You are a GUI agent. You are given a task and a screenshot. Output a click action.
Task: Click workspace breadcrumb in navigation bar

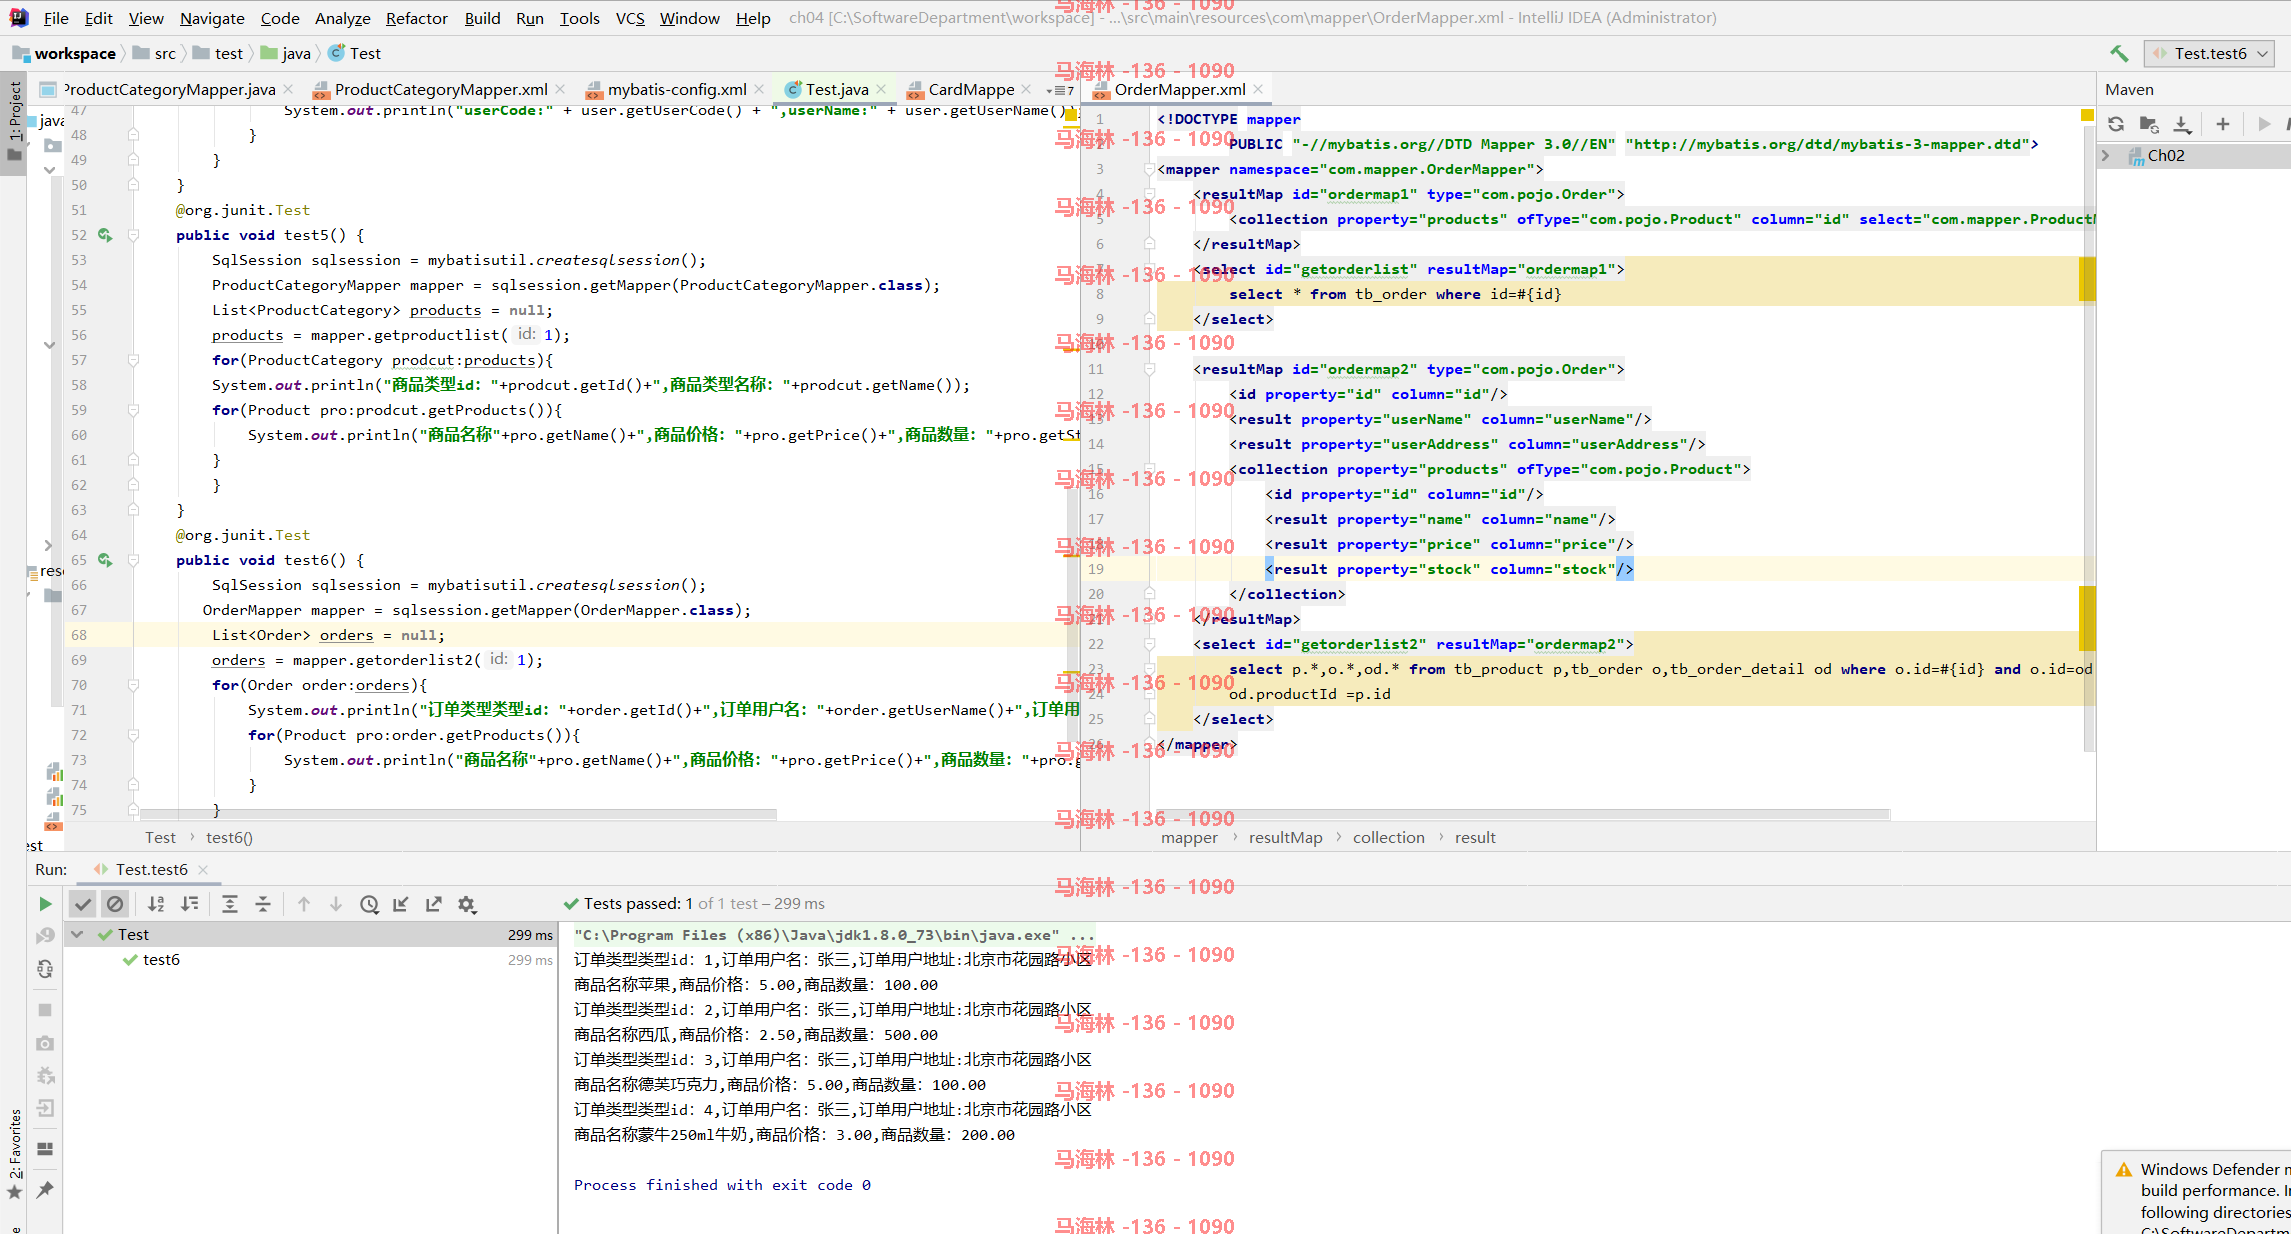tap(66, 54)
